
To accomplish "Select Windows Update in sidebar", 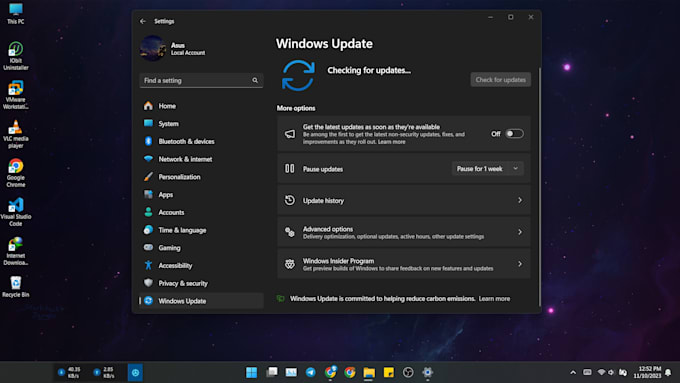I will coord(202,301).
